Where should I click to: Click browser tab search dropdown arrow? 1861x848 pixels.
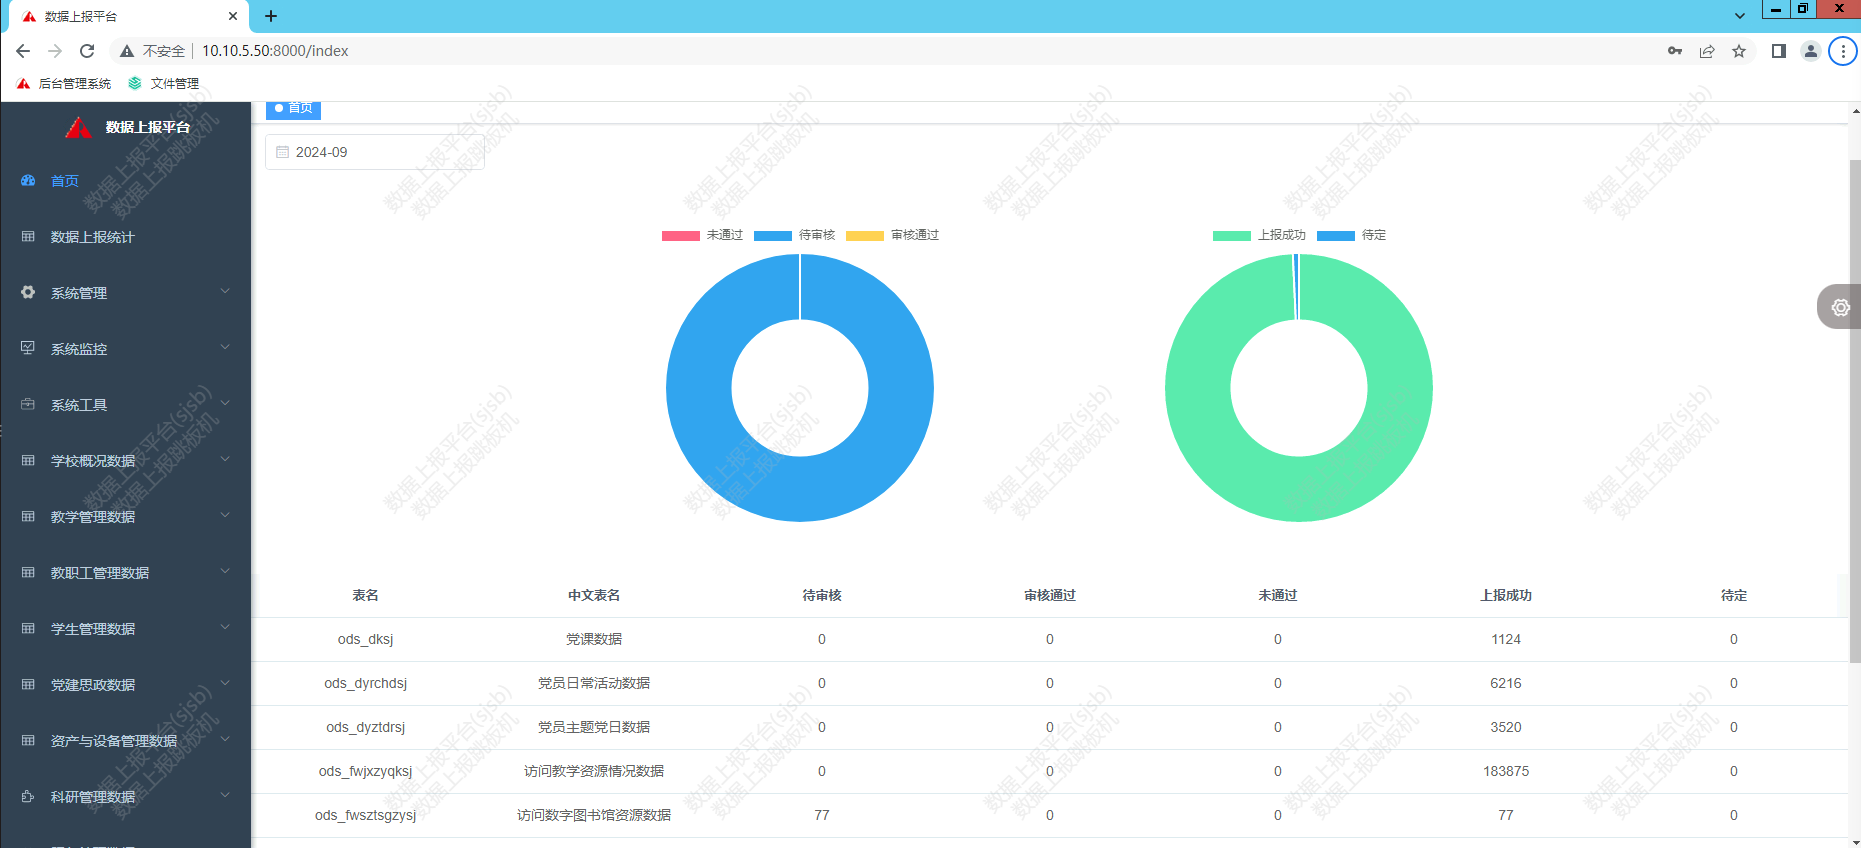[1740, 16]
